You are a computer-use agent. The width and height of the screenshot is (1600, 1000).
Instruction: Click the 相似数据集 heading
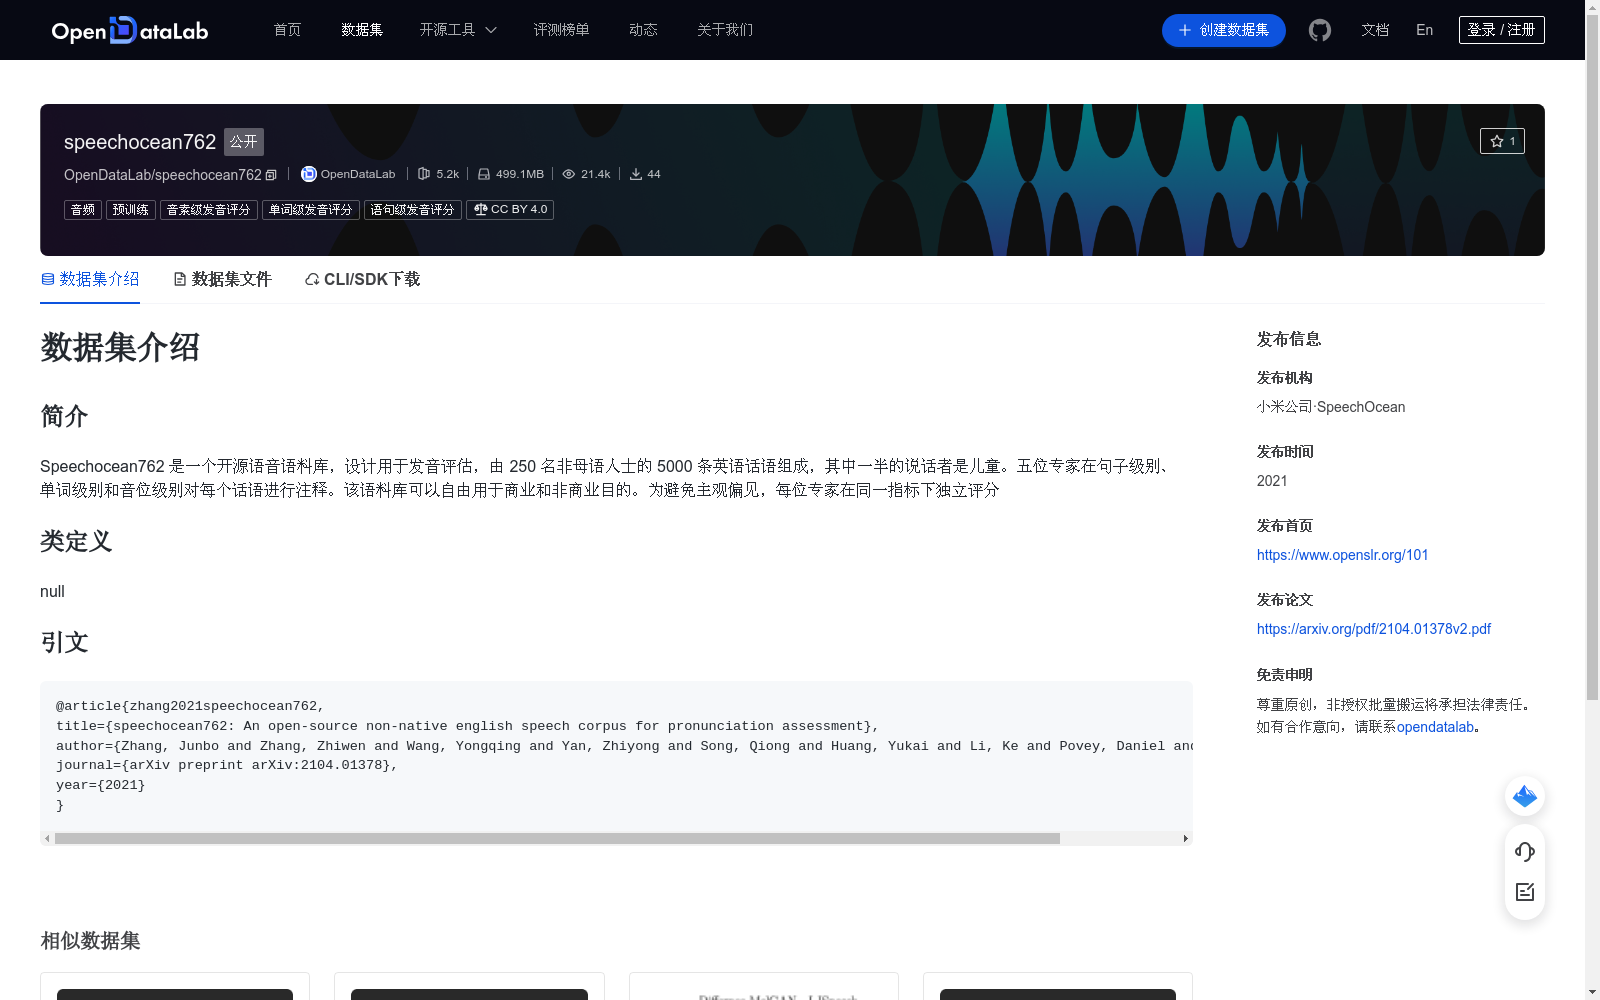[90, 941]
